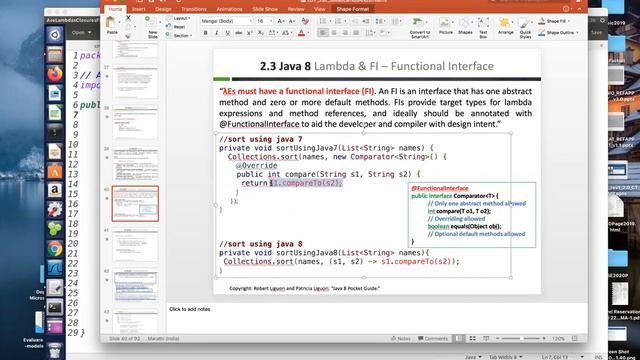Adjust the PowerPoint zoom slider
This screenshot has width=640, height=360.
pyautogui.click(x=521, y=338)
